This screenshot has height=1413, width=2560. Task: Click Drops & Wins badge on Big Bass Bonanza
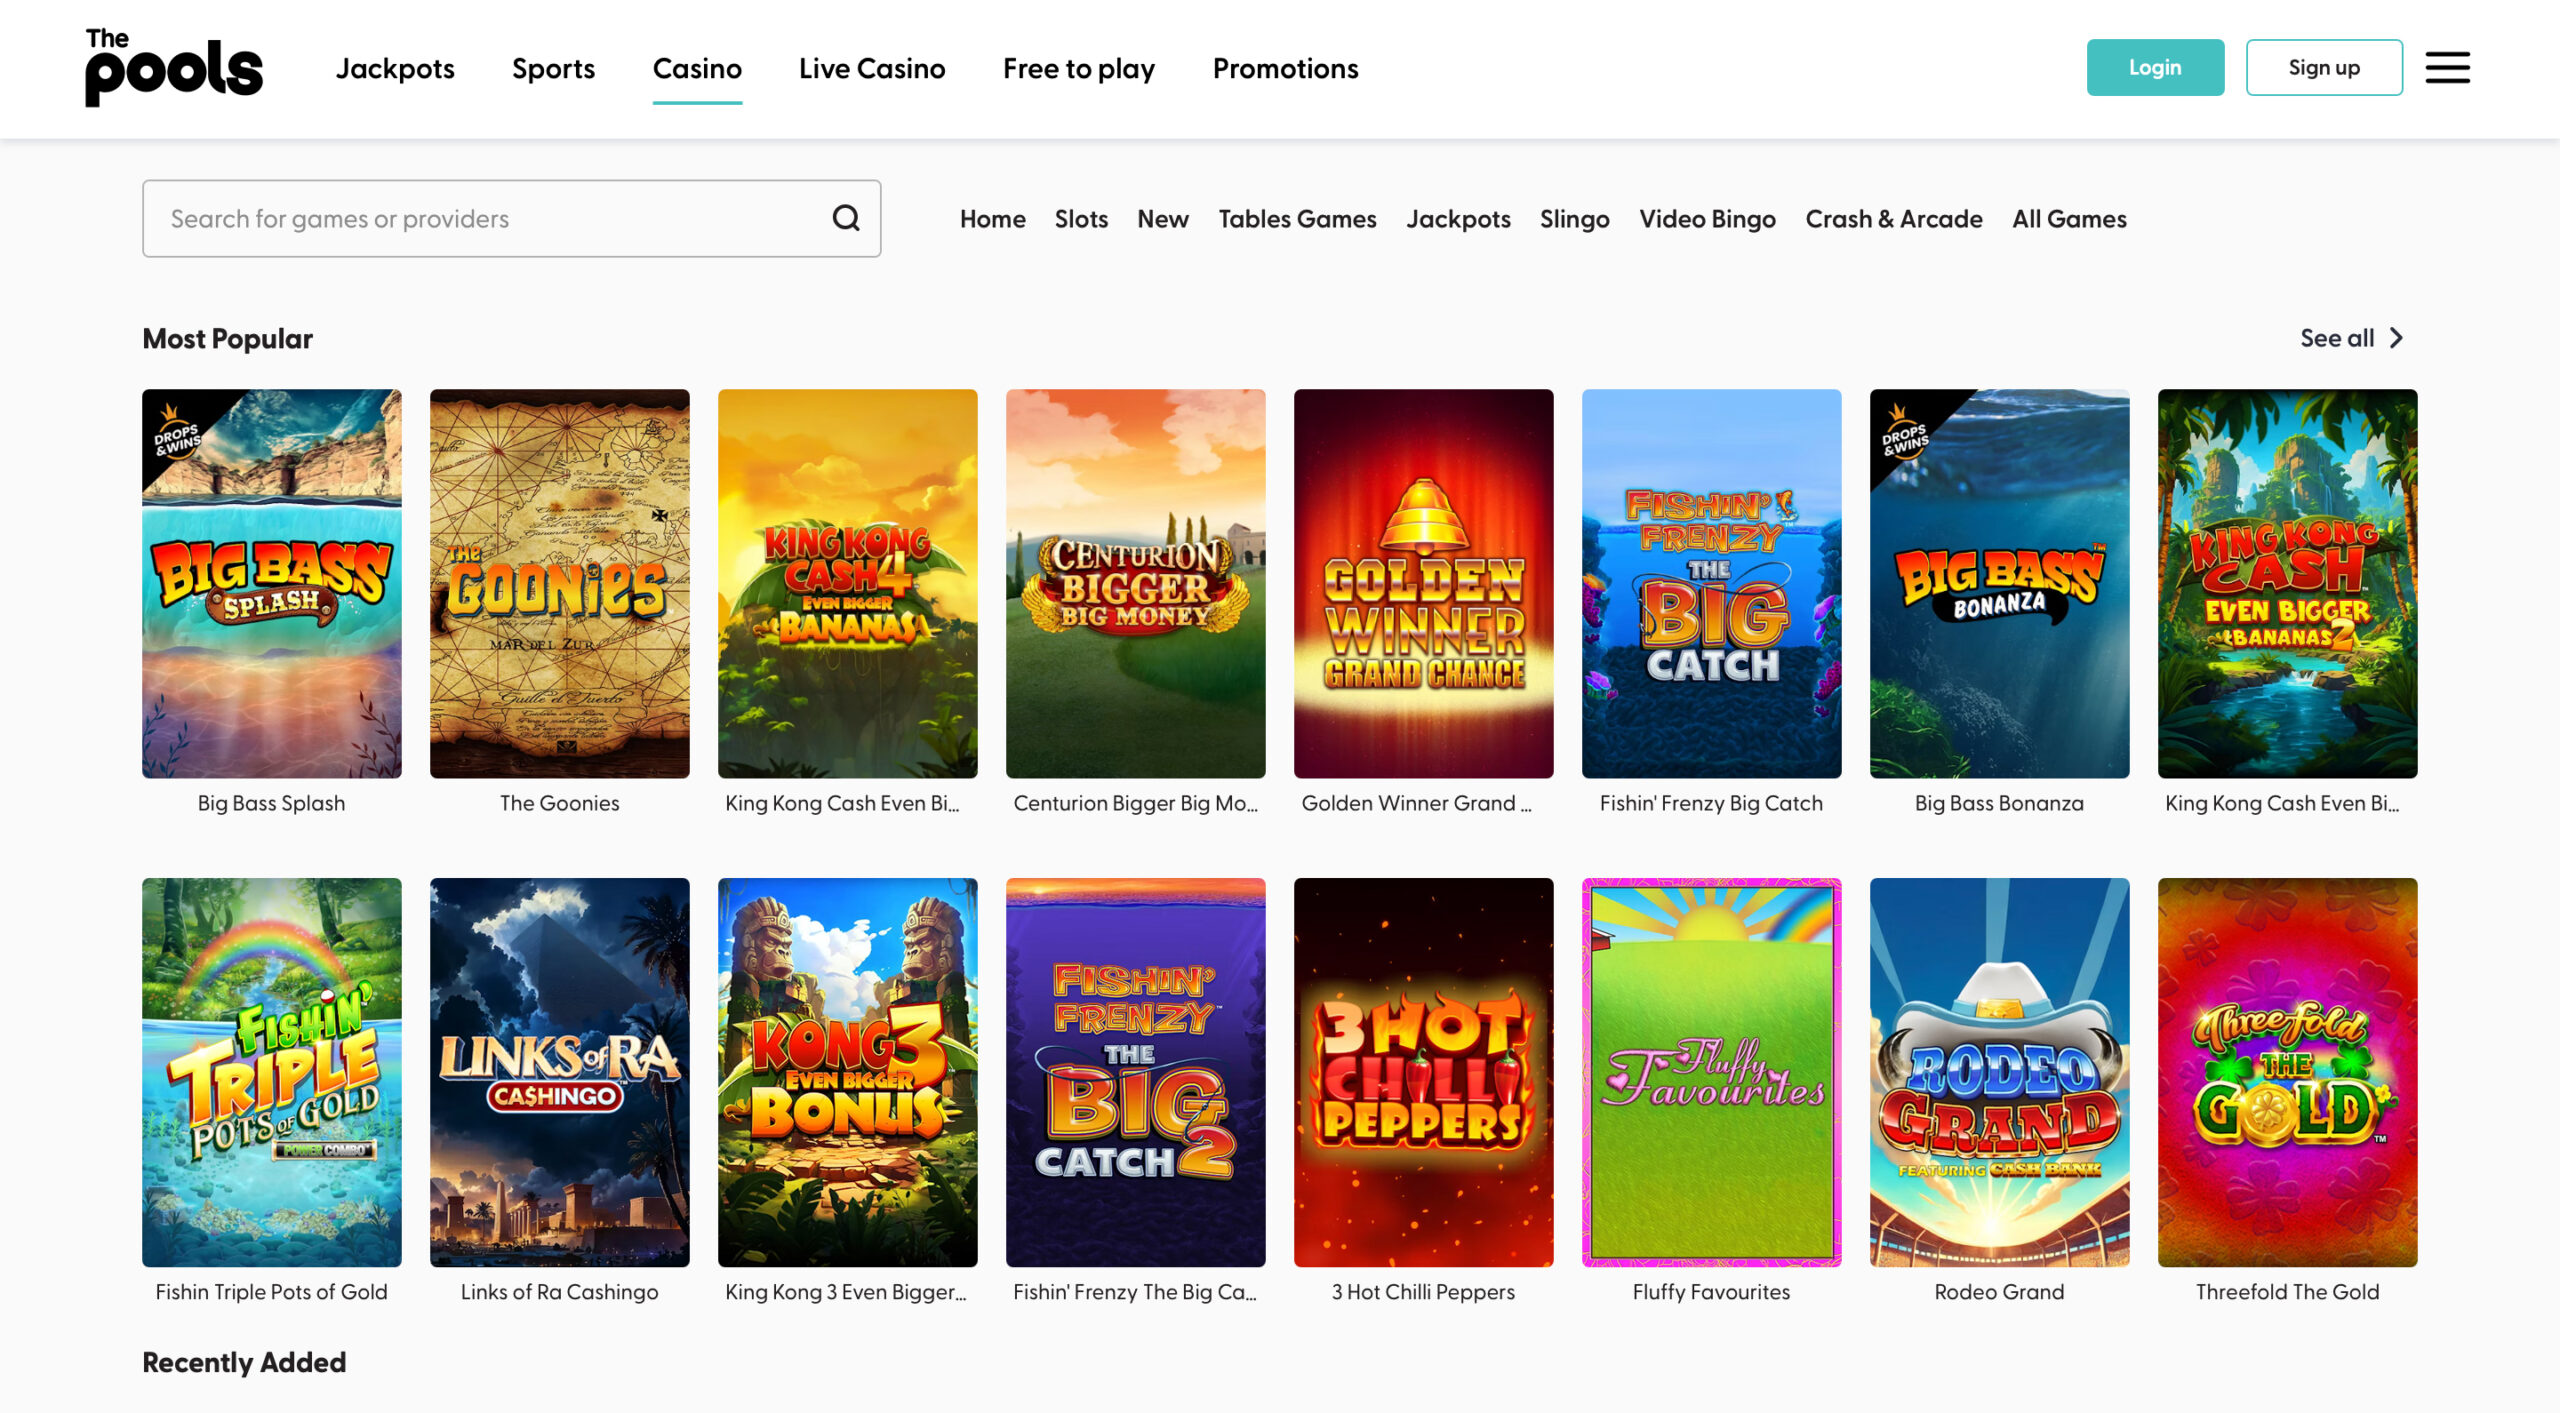(x=1904, y=432)
